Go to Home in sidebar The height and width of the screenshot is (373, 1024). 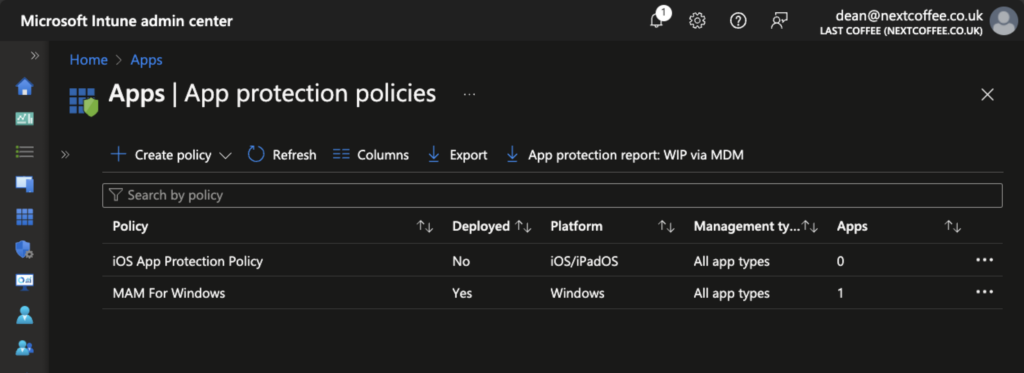(24, 86)
